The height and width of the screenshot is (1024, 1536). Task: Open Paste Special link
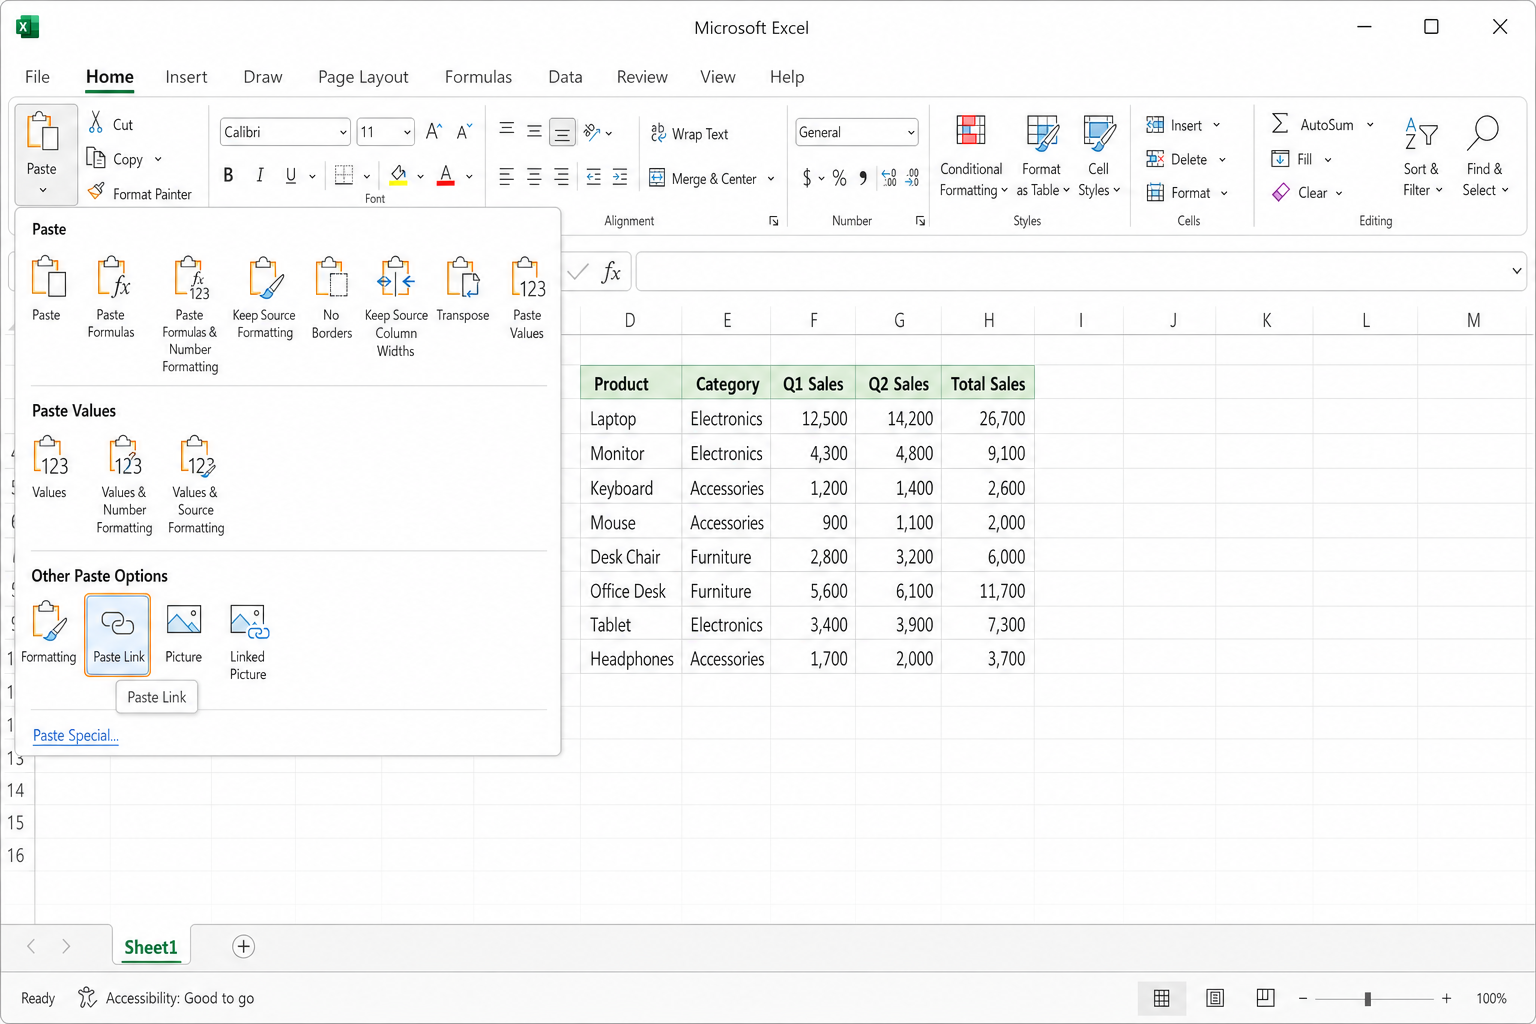click(76, 736)
